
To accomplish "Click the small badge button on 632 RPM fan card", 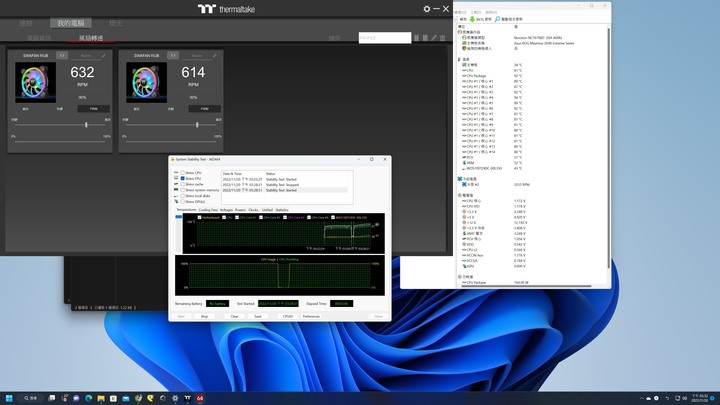I will 62,55.
